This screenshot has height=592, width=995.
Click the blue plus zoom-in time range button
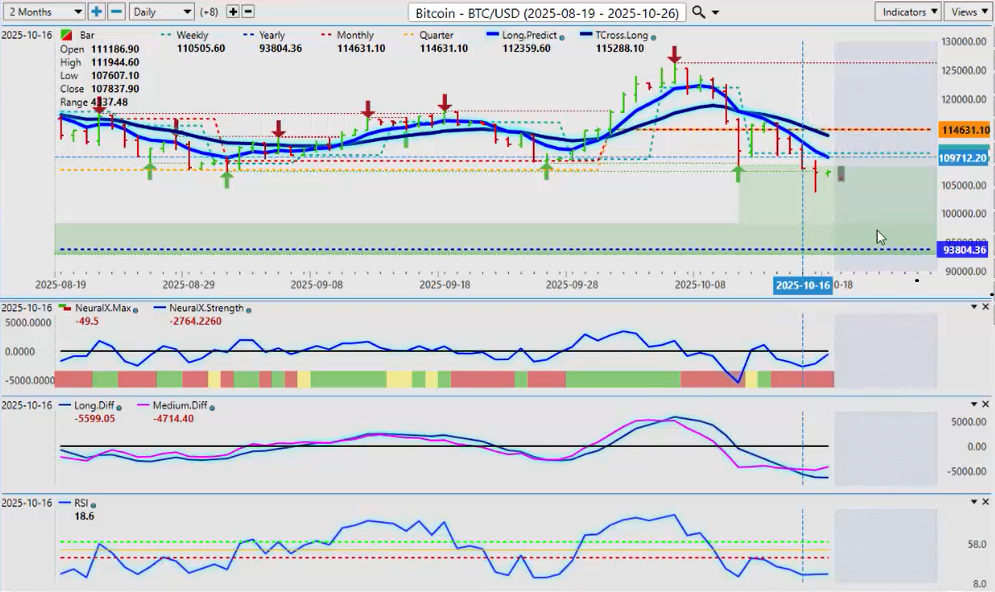point(97,11)
